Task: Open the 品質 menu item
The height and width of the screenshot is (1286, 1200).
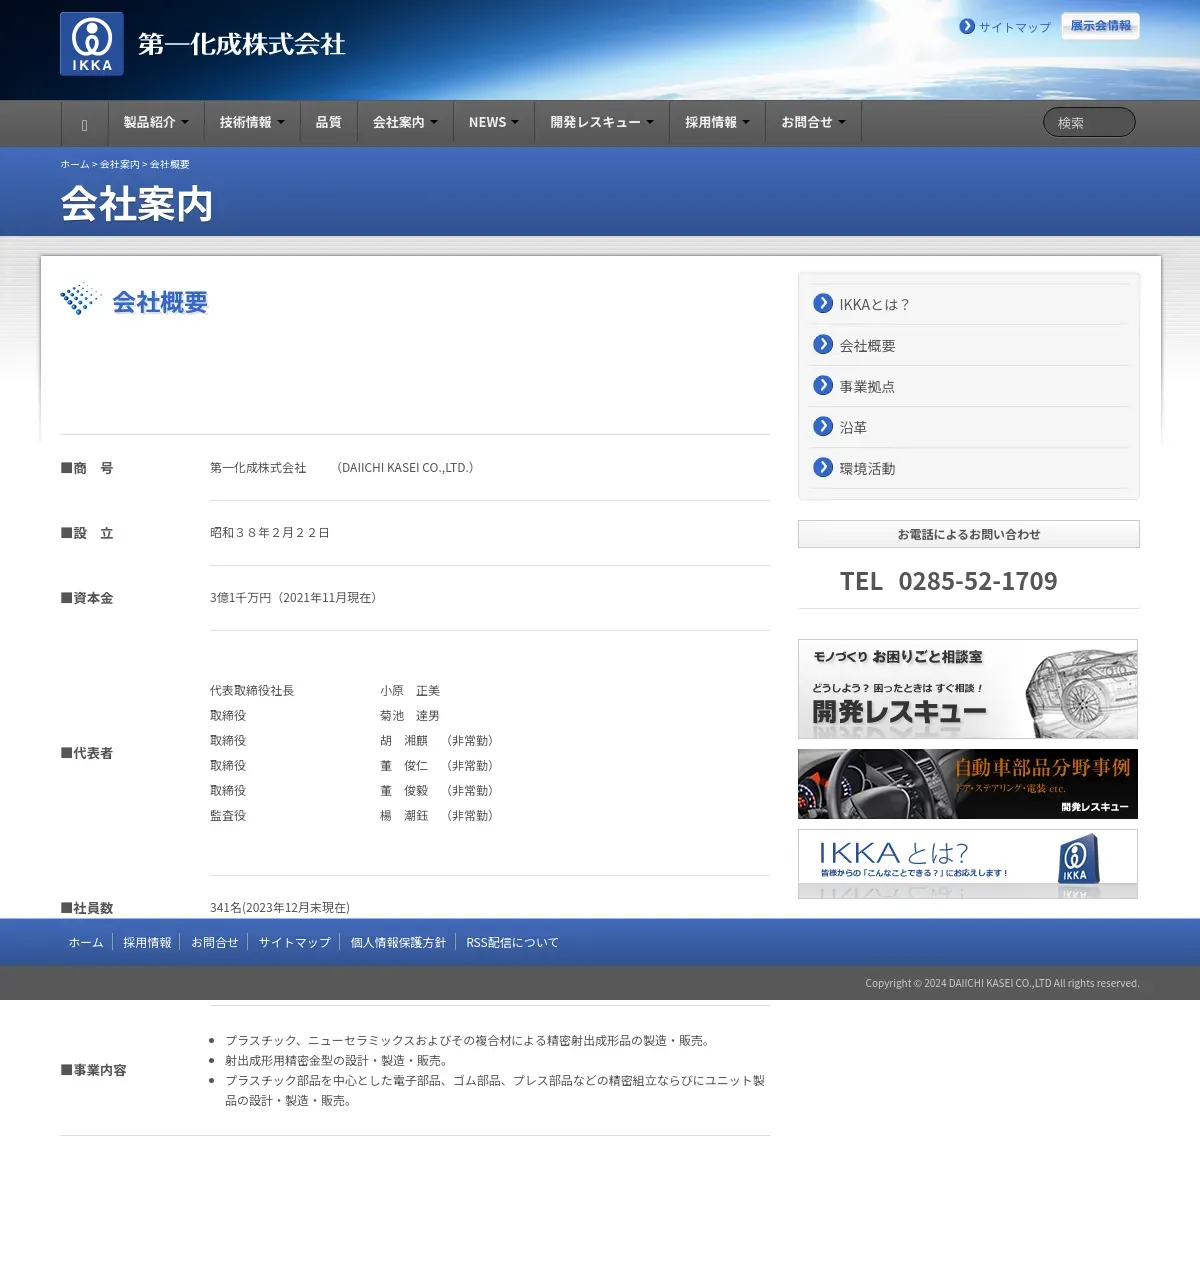Action: click(329, 123)
